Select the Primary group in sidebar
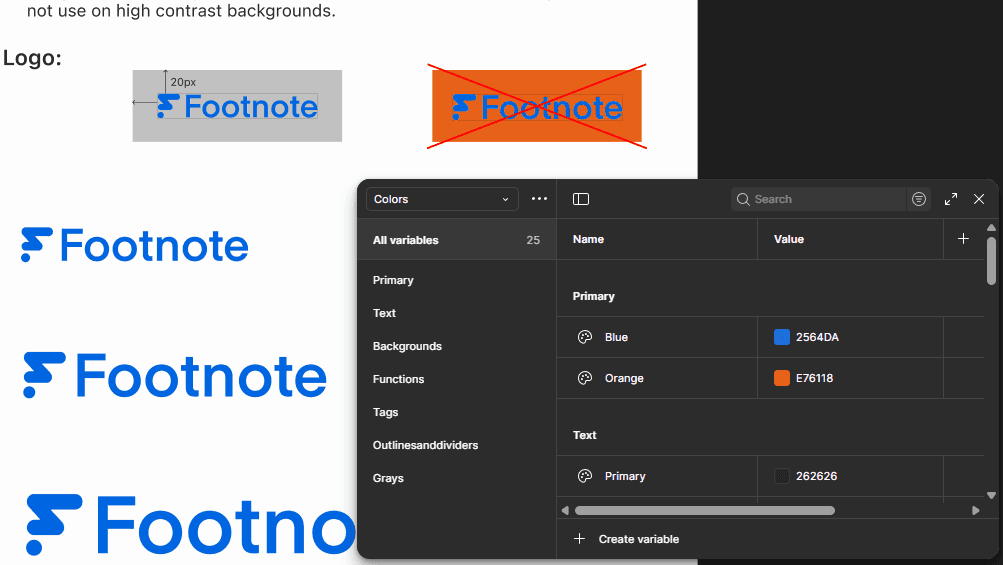The height and width of the screenshot is (565, 1003). pyautogui.click(x=393, y=280)
